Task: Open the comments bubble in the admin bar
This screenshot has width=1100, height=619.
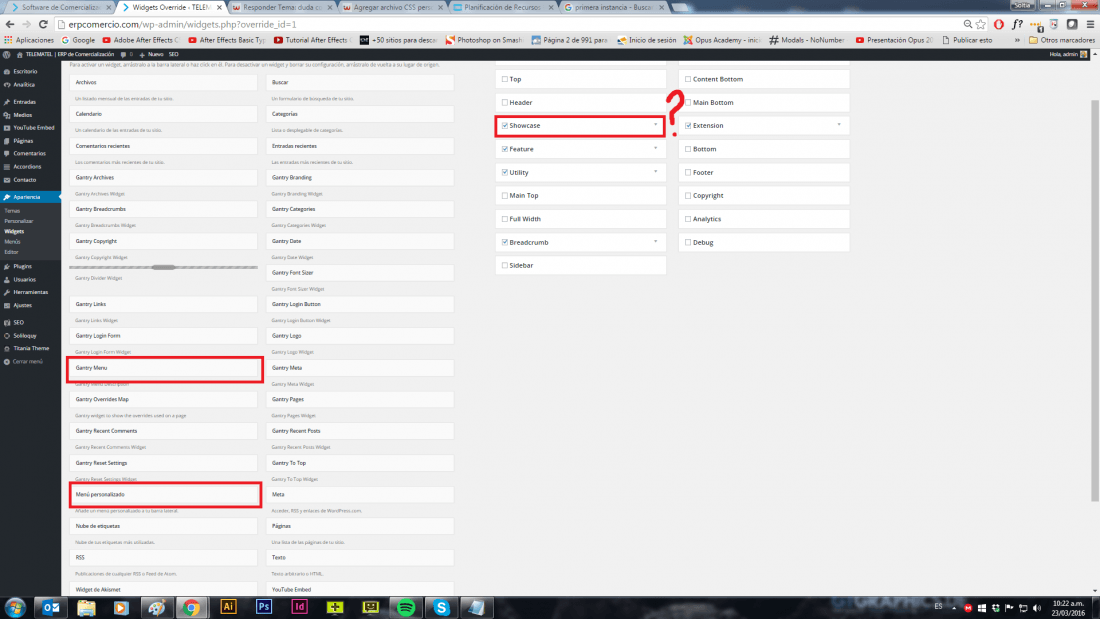Action: click(126, 54)
